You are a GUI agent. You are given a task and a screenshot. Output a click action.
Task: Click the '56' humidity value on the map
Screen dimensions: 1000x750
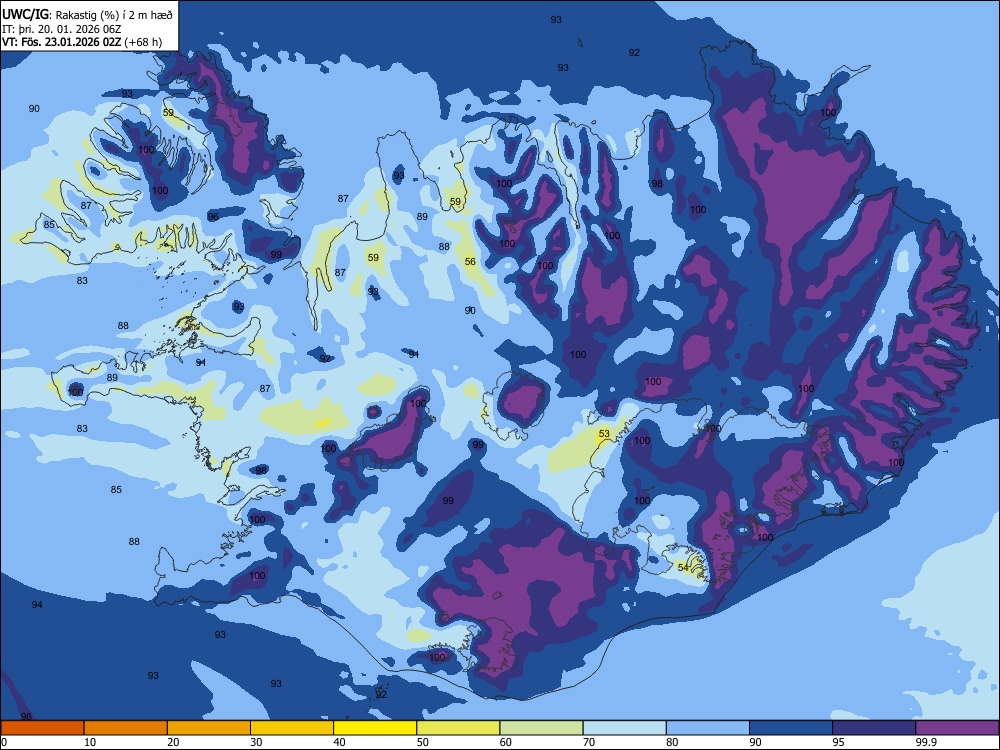click(470, 261)
